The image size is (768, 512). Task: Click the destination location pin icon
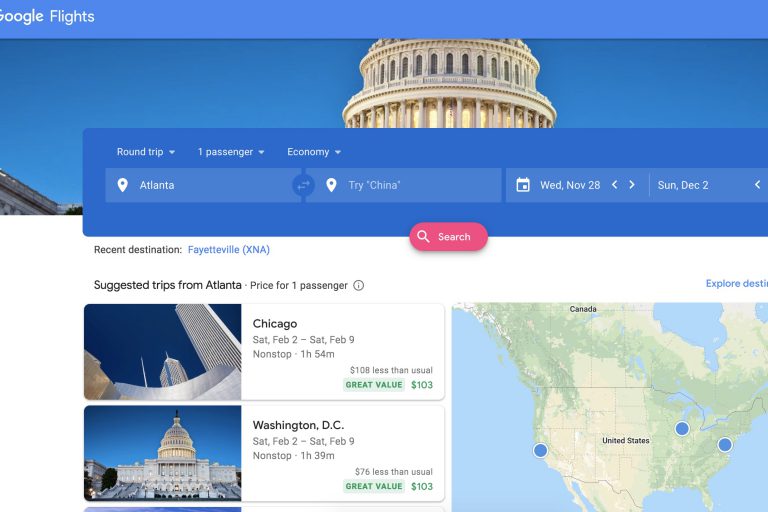[x=331, y=185]
